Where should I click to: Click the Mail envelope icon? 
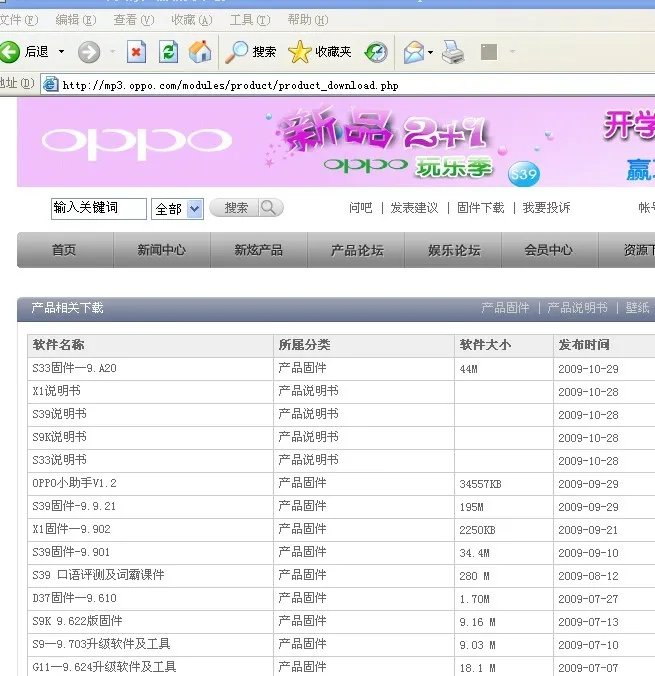tap(414, 52)
